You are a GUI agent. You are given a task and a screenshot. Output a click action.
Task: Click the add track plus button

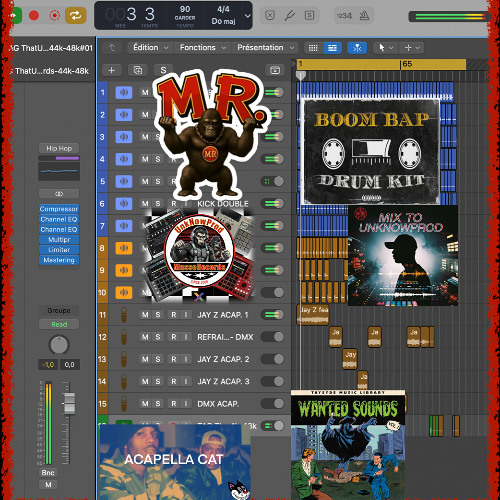pos(112,70)
